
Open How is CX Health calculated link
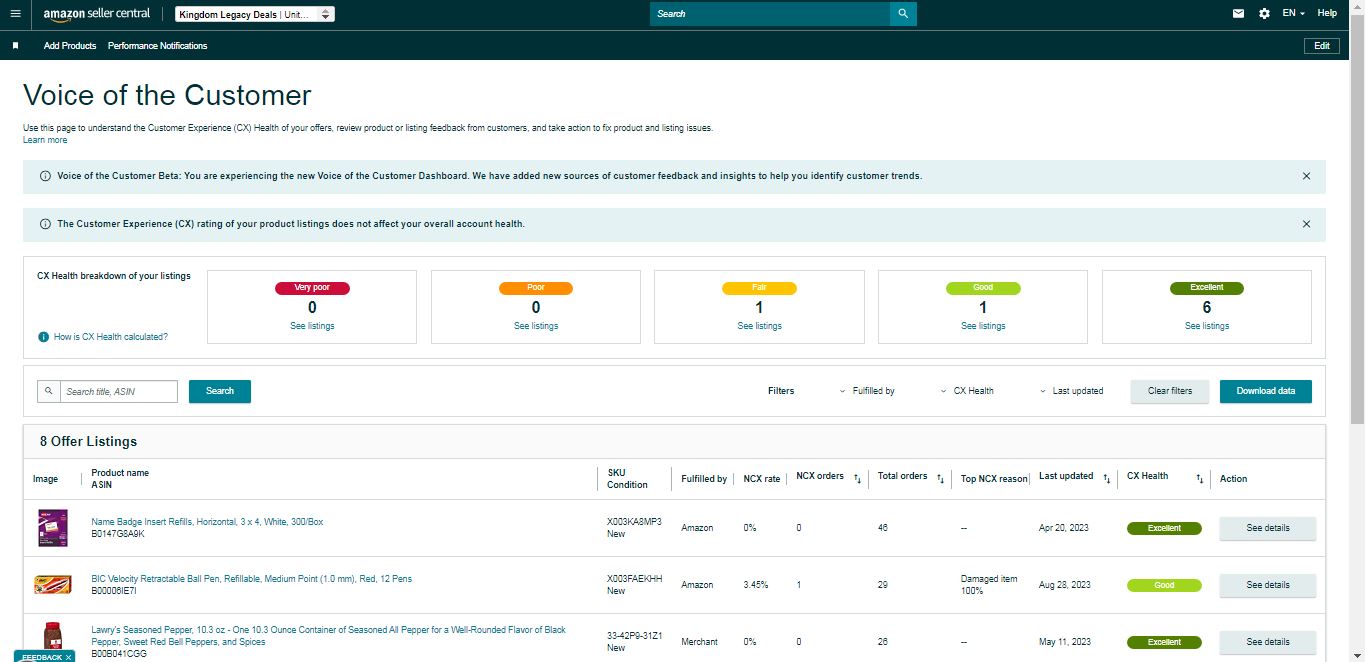(111, 337)
